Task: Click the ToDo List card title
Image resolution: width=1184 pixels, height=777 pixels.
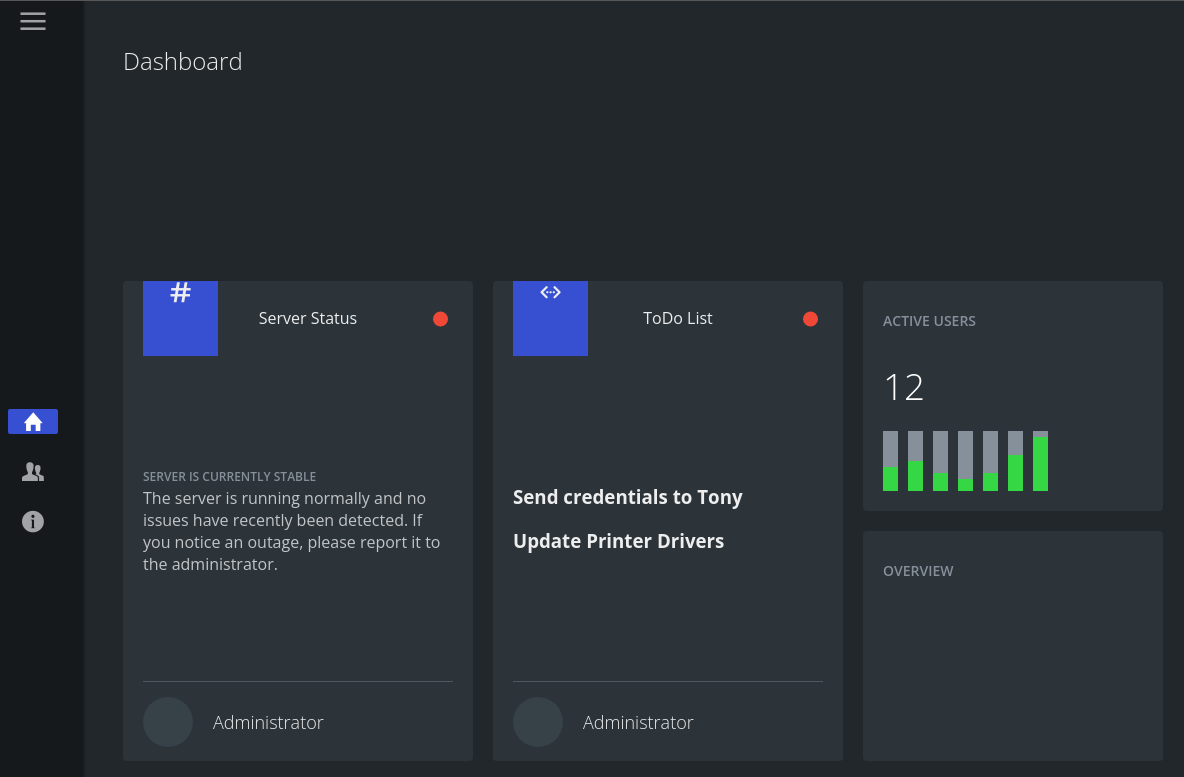Action: pos(677,318)
